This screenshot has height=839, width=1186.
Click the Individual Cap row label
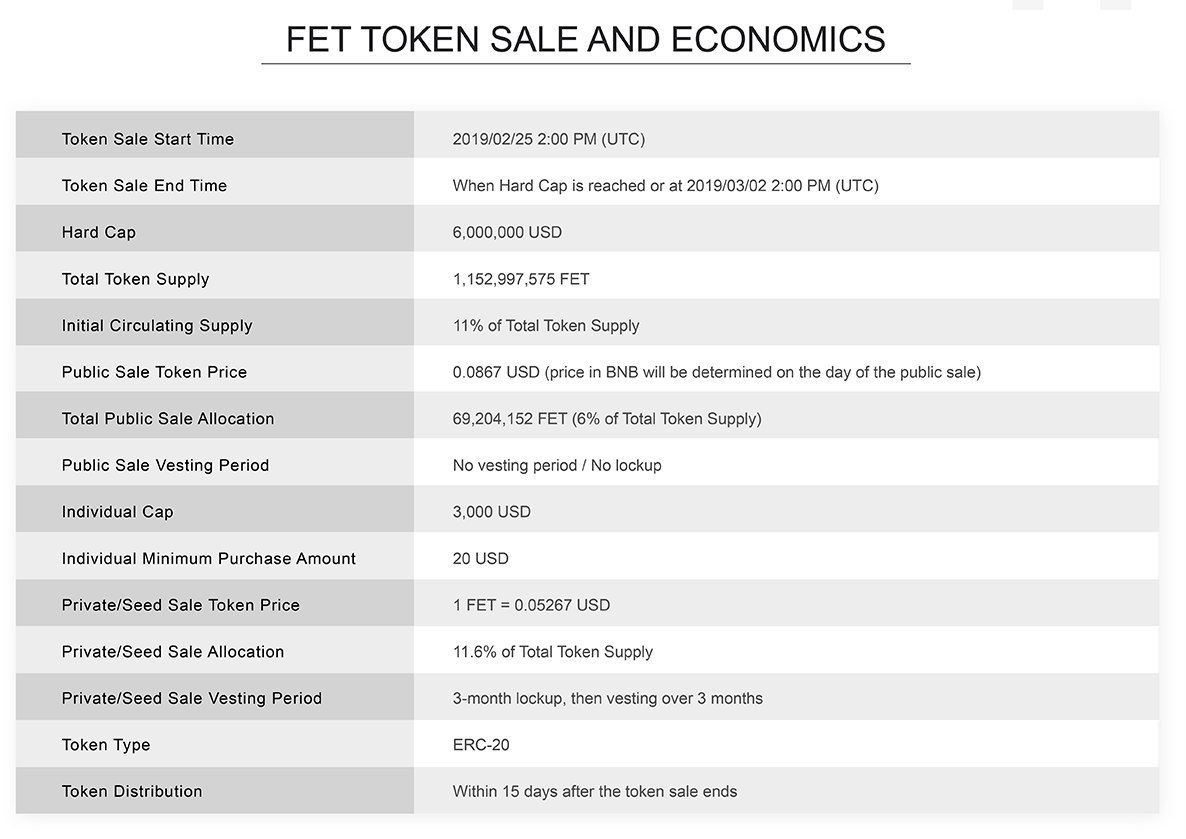(x=117, y=512)
